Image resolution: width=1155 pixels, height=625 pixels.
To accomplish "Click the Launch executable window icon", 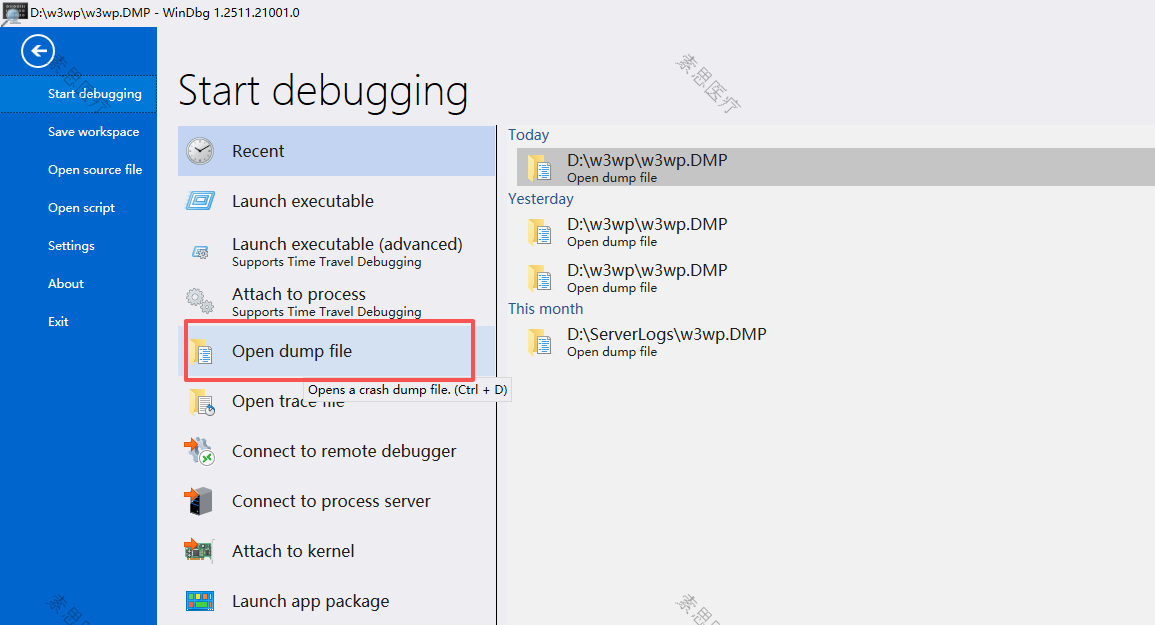I will pyautogui.click(x=200, y=200).
